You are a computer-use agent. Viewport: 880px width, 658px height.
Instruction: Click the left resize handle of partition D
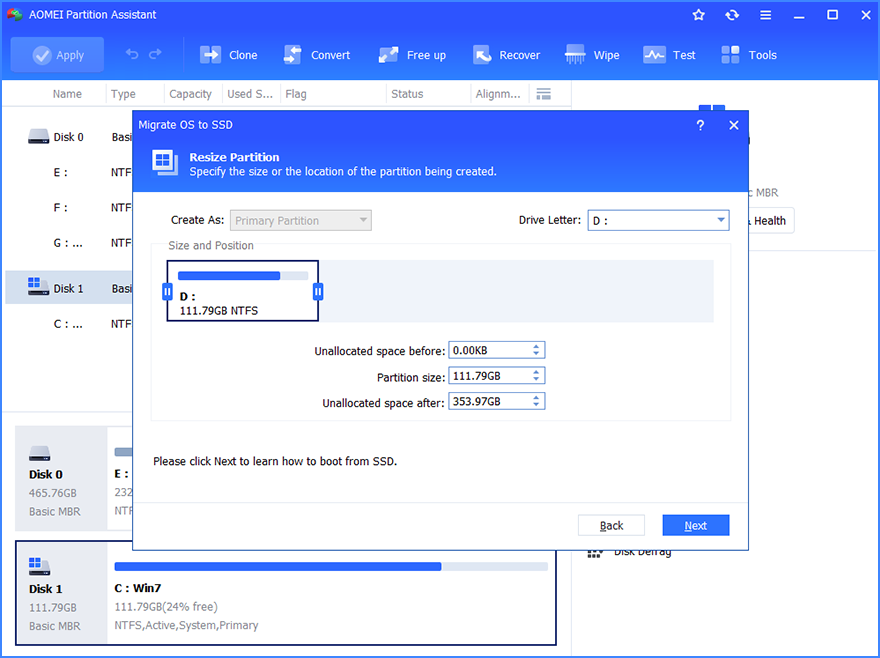167,291
